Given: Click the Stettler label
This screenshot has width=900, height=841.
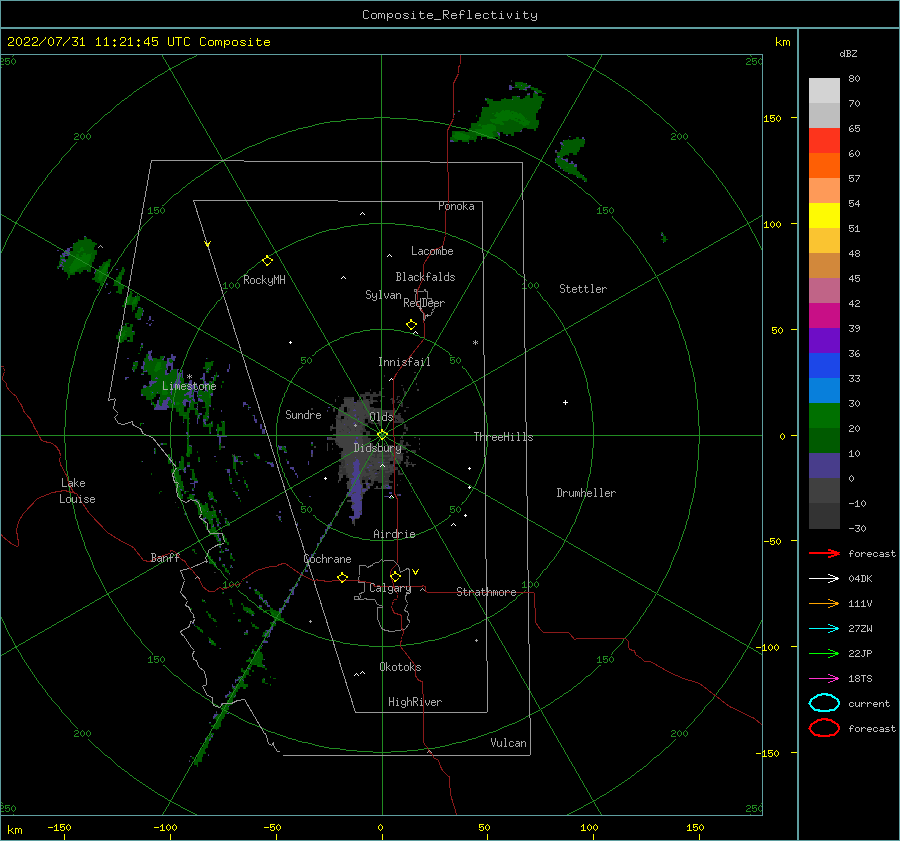Looking at the screenshot, I should pyautogui.click(x=583, y=289).
